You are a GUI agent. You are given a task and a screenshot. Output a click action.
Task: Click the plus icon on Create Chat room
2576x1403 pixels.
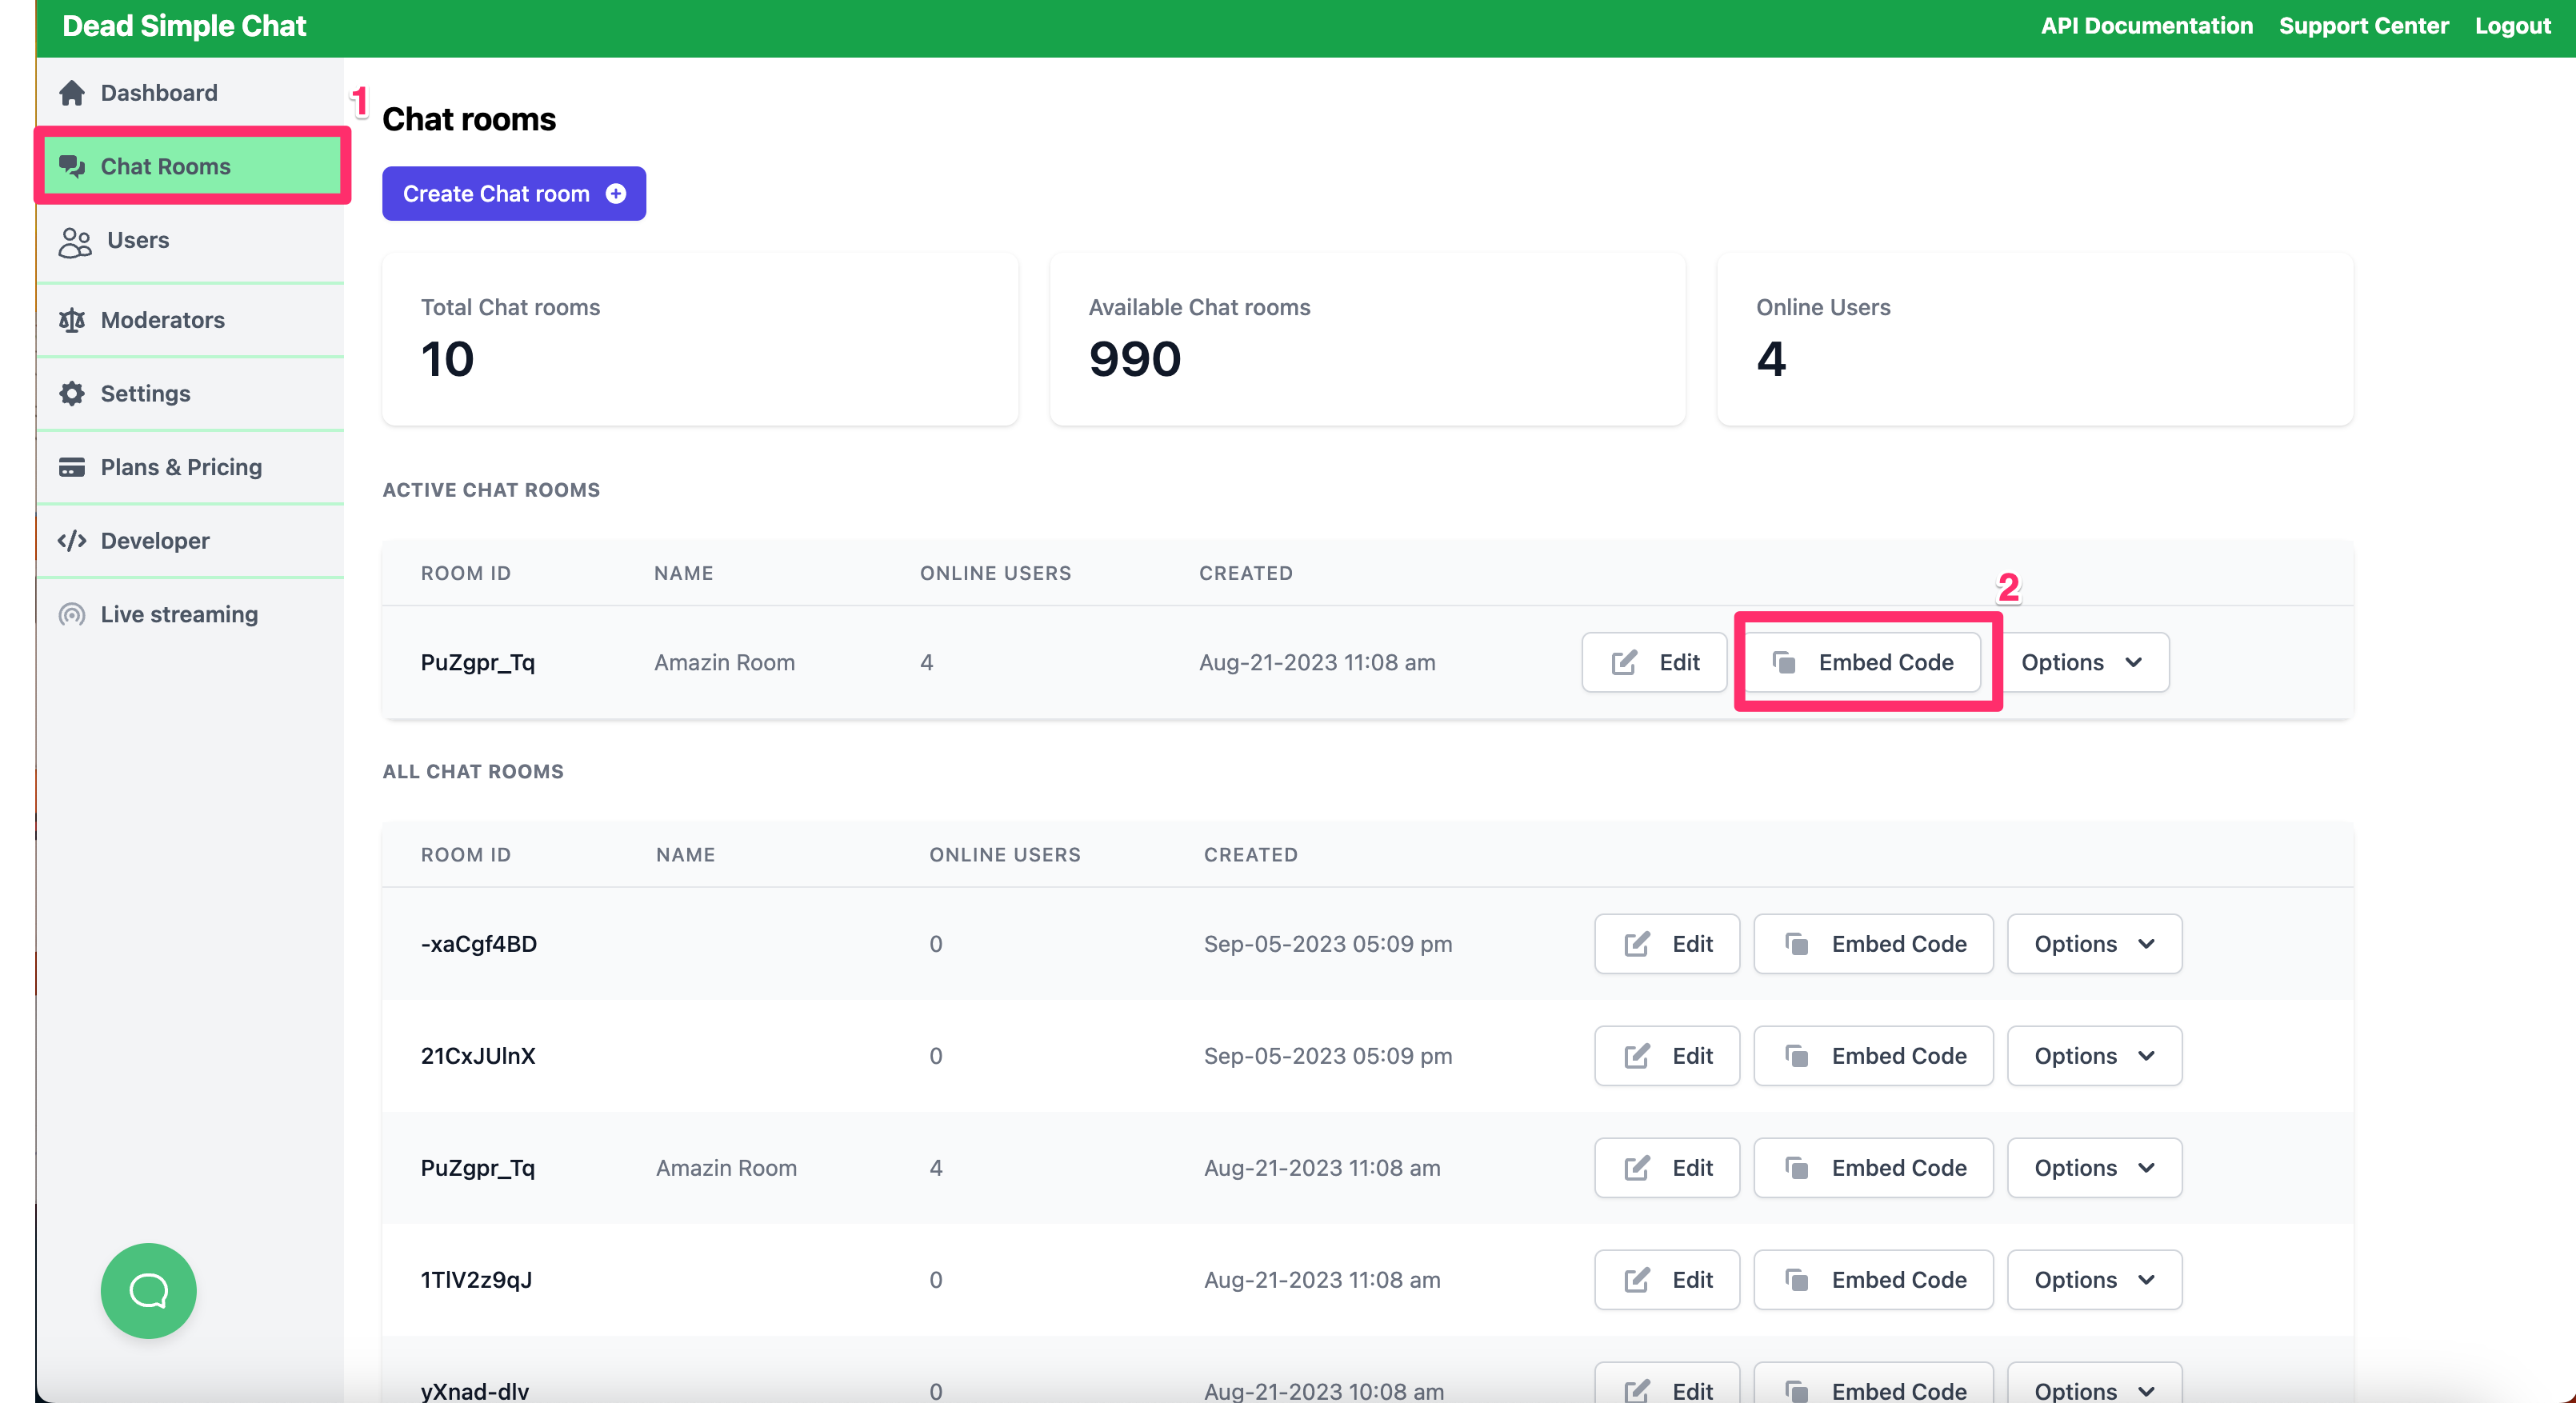(616, 194)
